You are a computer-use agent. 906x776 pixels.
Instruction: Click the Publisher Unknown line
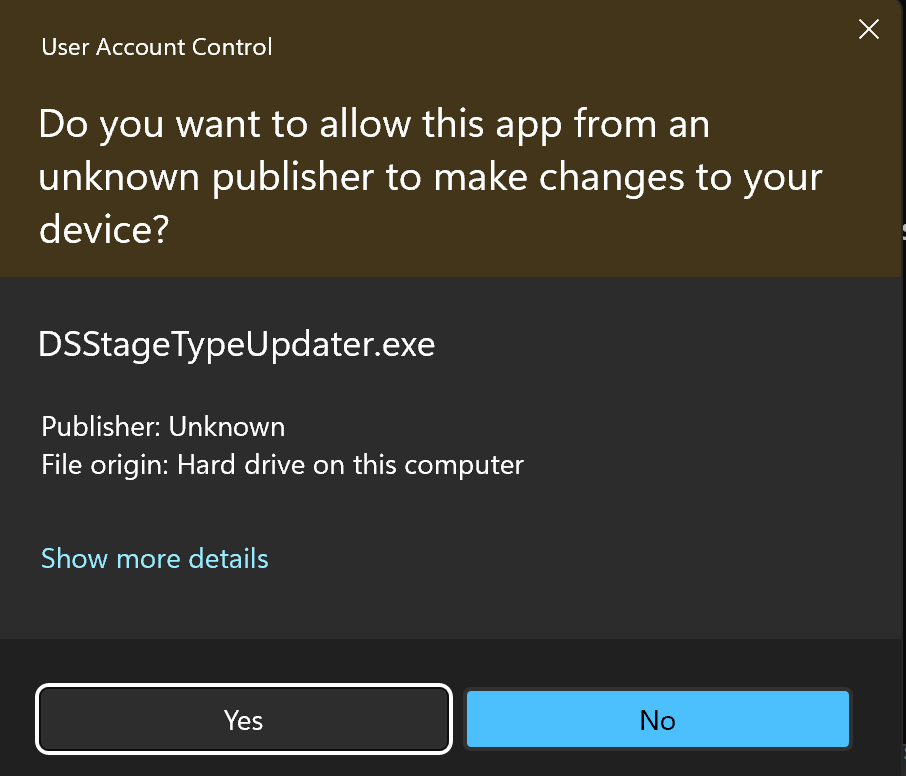(163, 426)
